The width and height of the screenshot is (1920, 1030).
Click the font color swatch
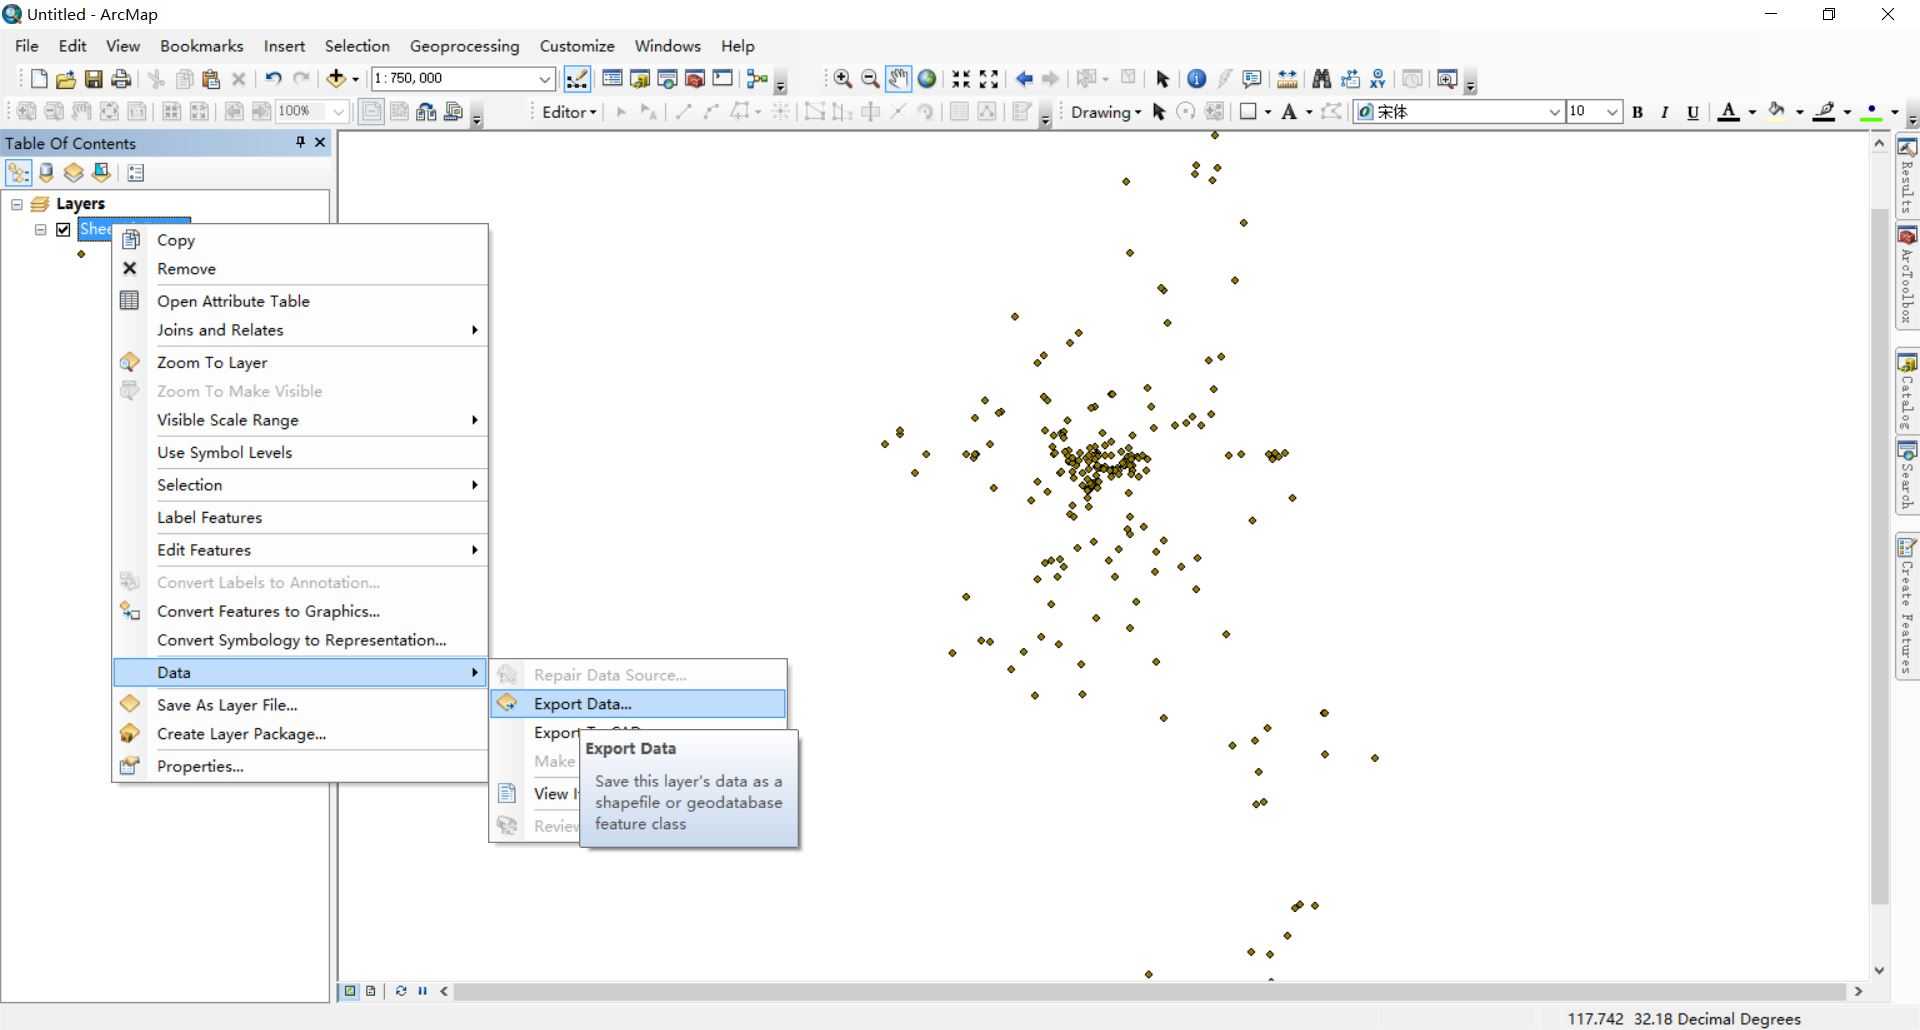pos(1728,112)
